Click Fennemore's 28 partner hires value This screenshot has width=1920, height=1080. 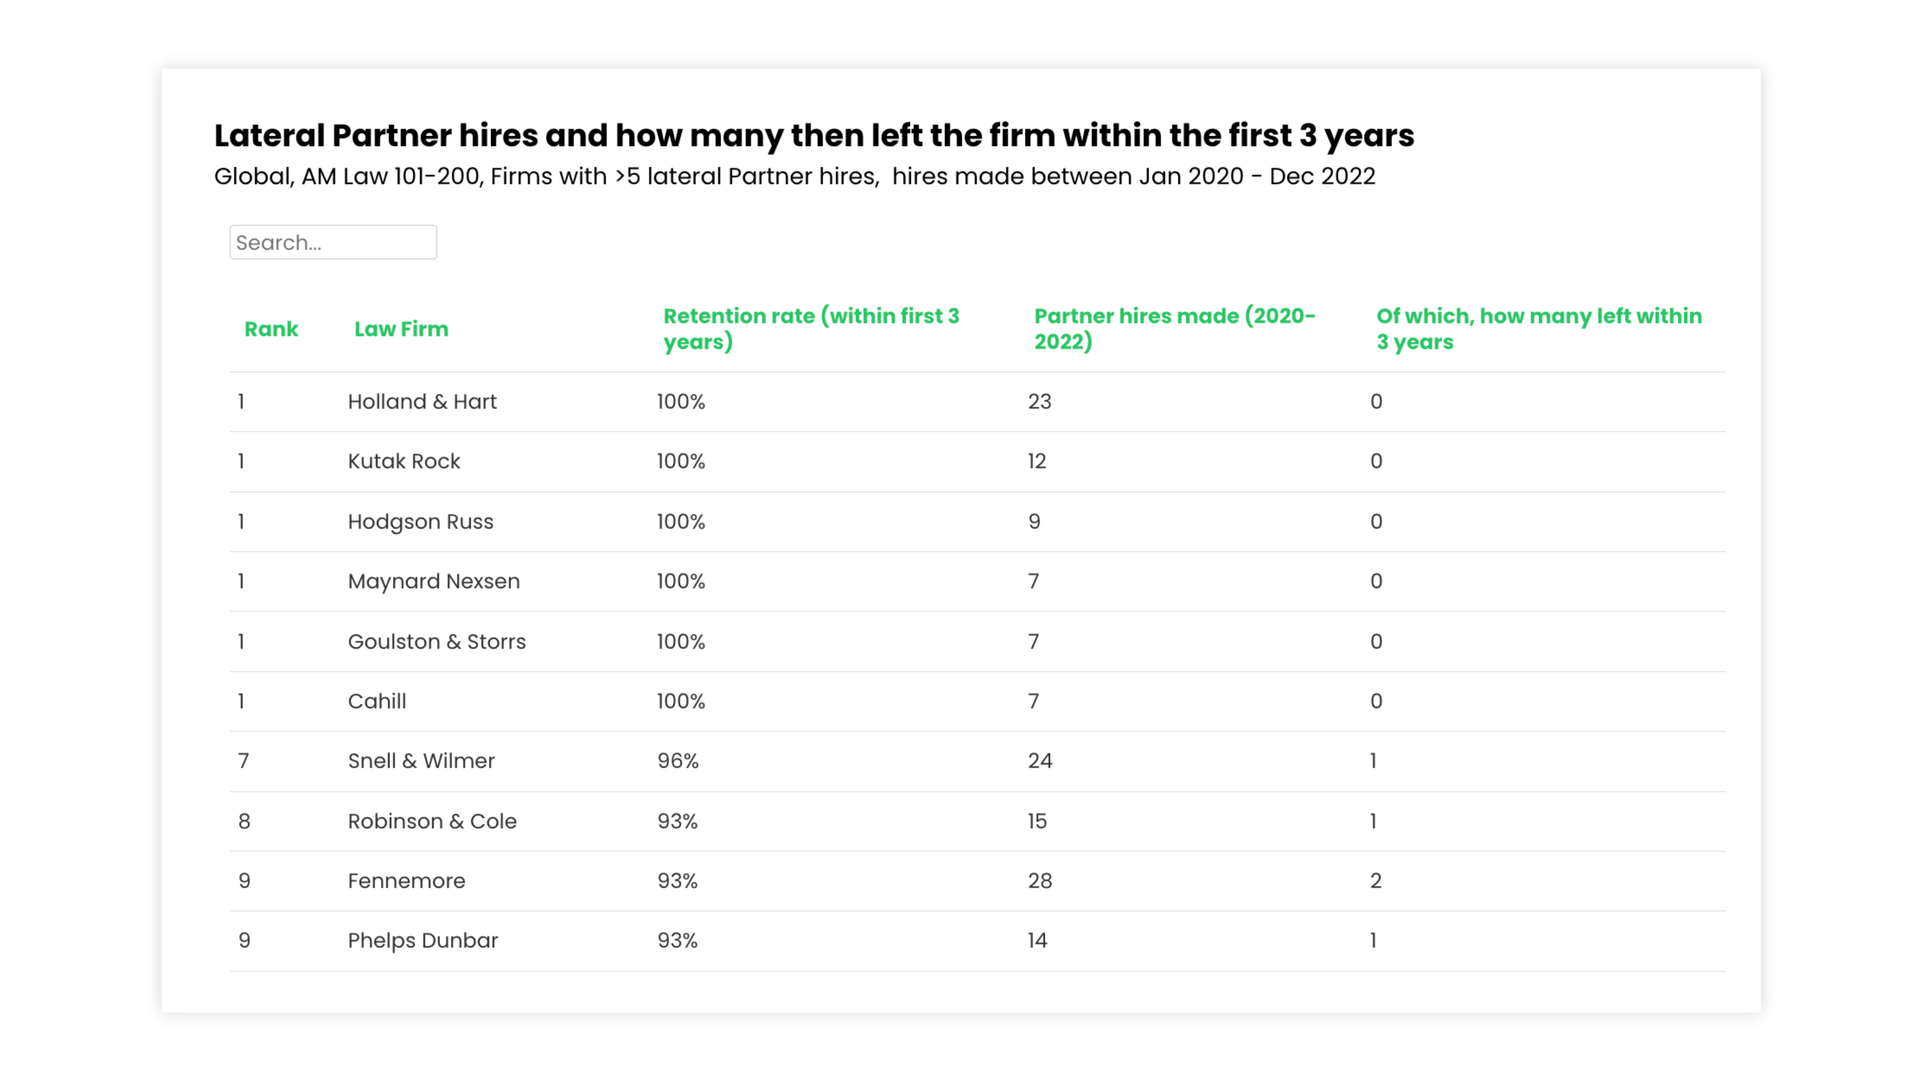1040,881
